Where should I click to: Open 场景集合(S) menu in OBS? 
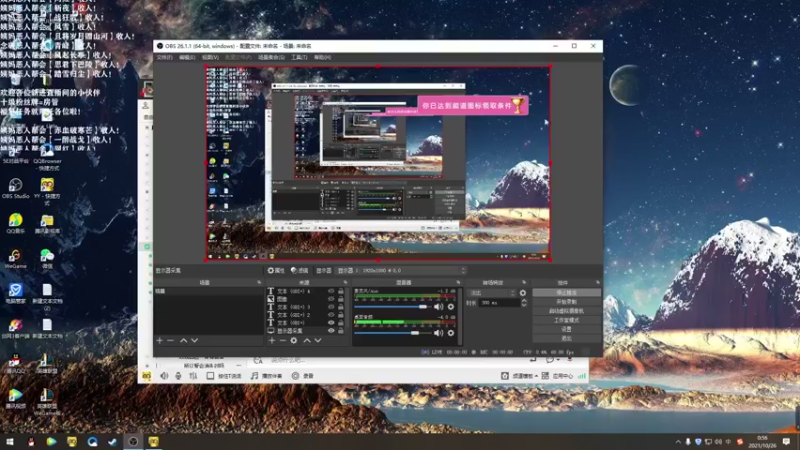tap(271, 58)
